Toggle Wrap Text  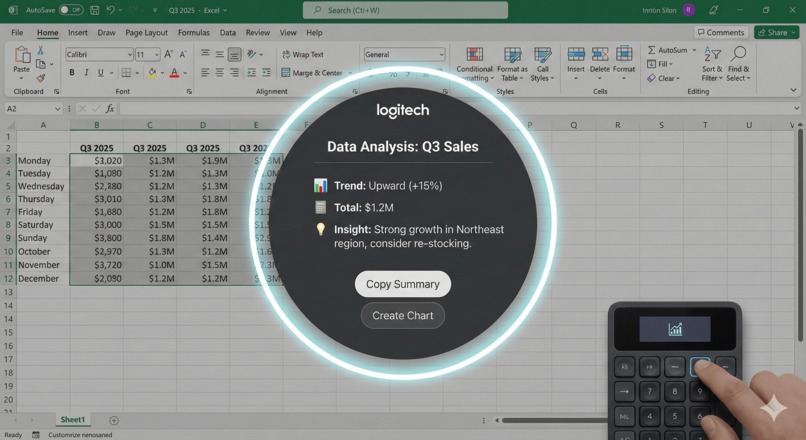(x=303, y=54)
